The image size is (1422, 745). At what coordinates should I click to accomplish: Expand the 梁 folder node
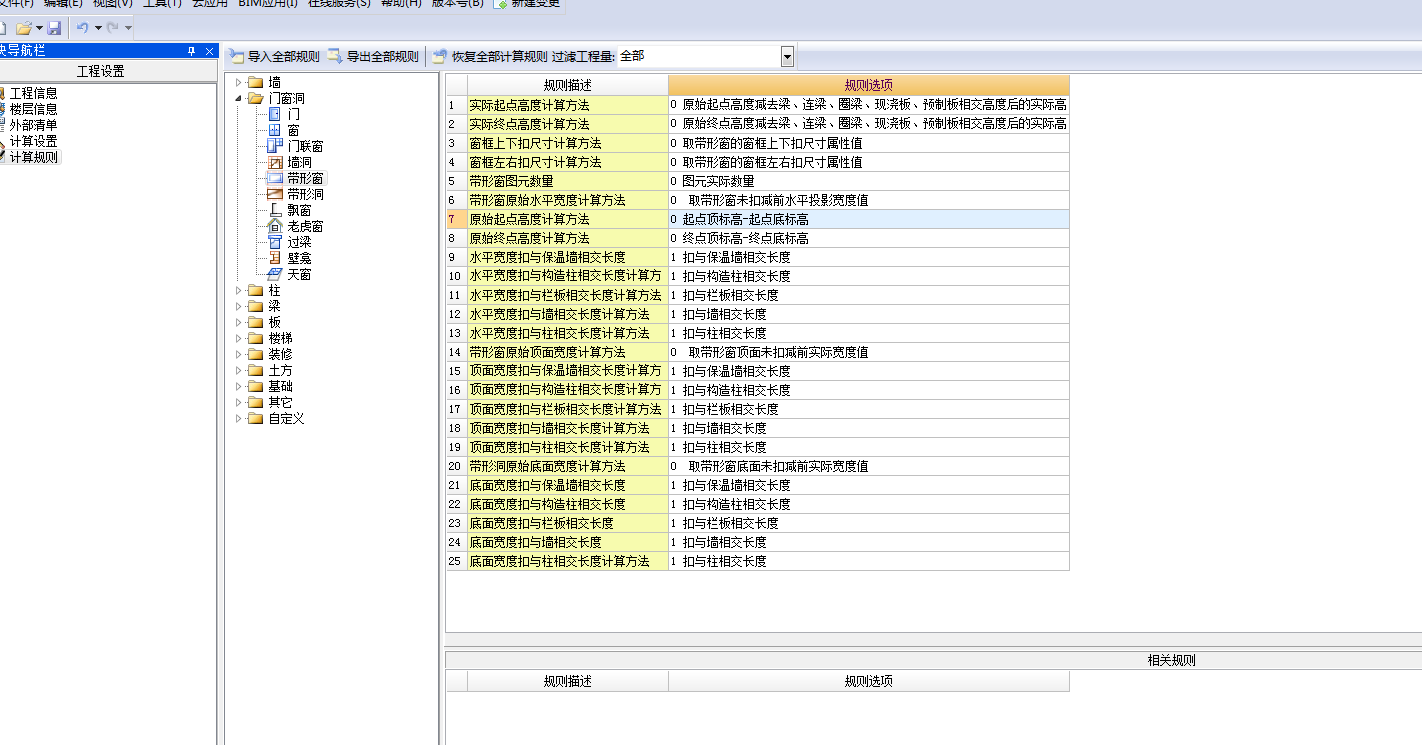[238, 306]
